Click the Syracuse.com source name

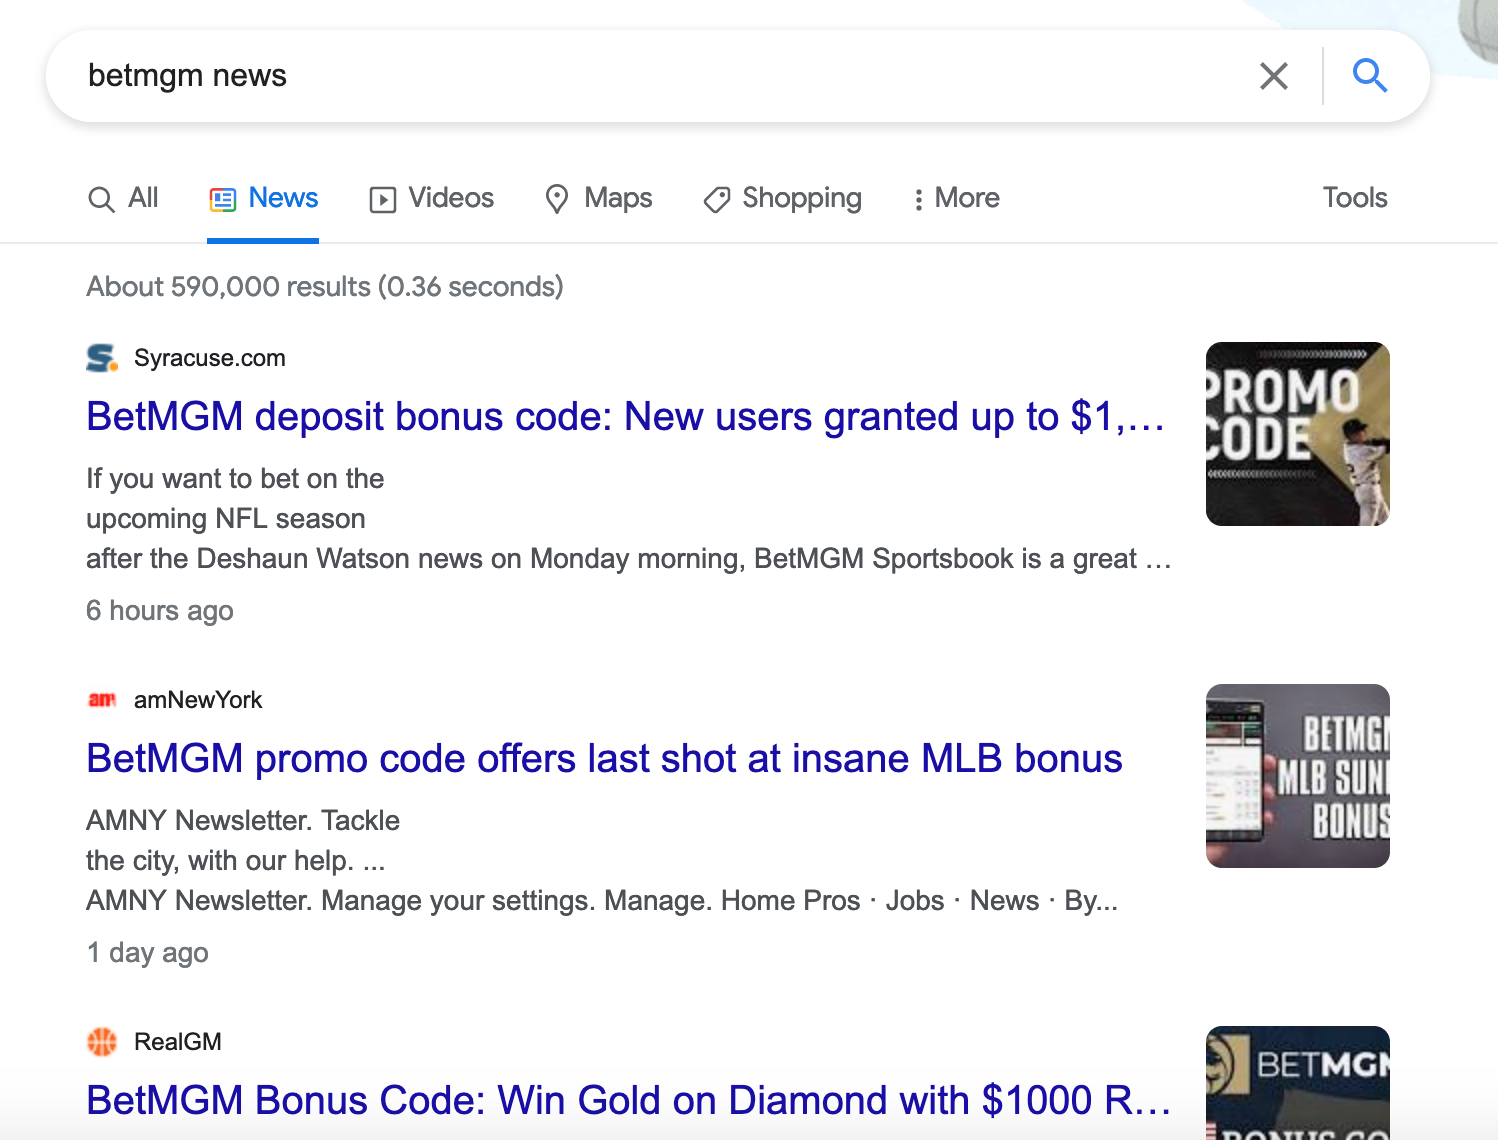pos(210,358)
